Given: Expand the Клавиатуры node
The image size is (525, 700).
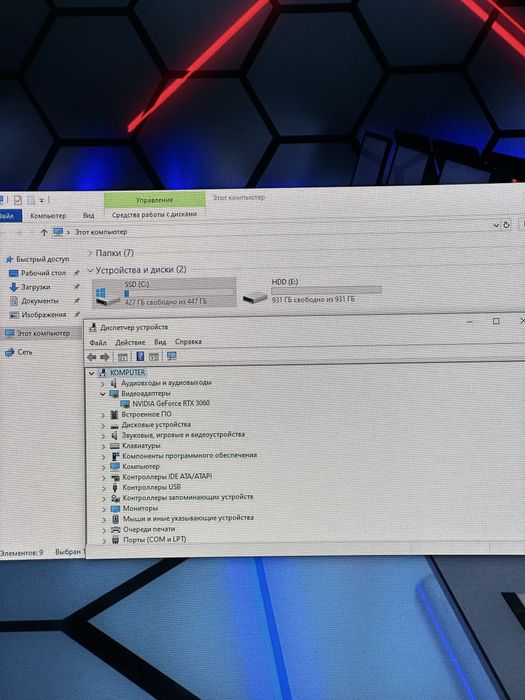Looking at the screenshot, I should [x=103, y=446].
